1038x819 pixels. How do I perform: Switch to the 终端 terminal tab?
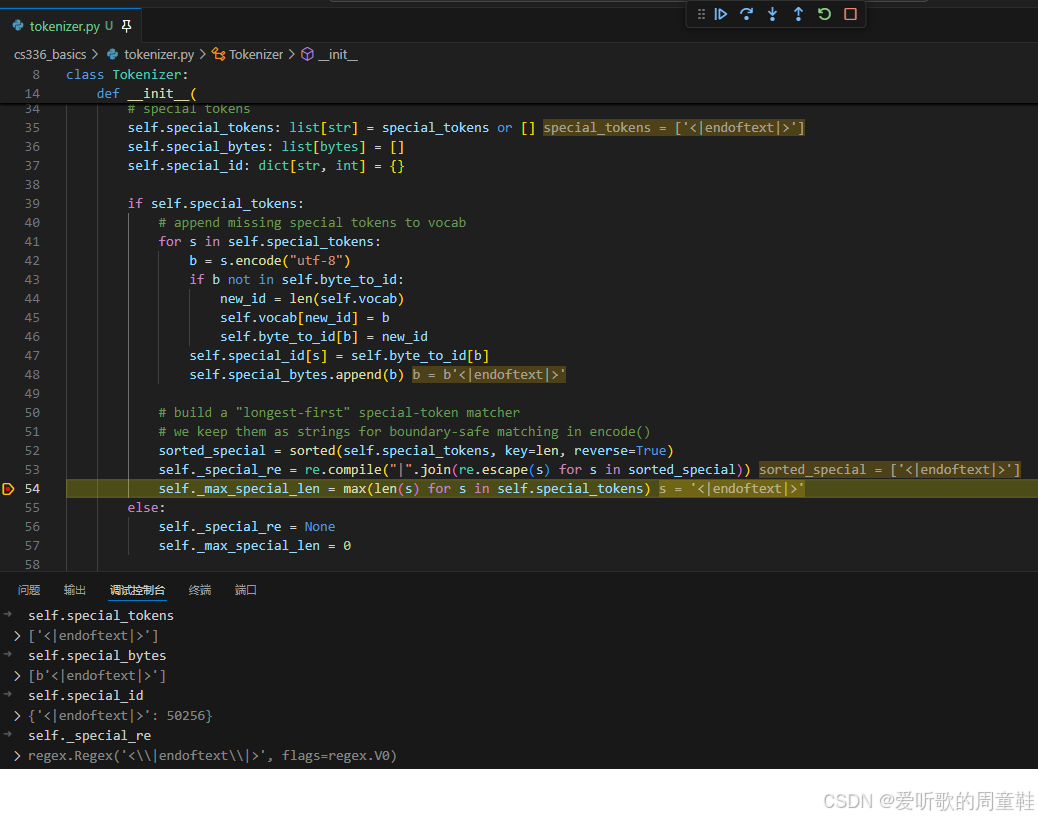(x=199, y=590)
